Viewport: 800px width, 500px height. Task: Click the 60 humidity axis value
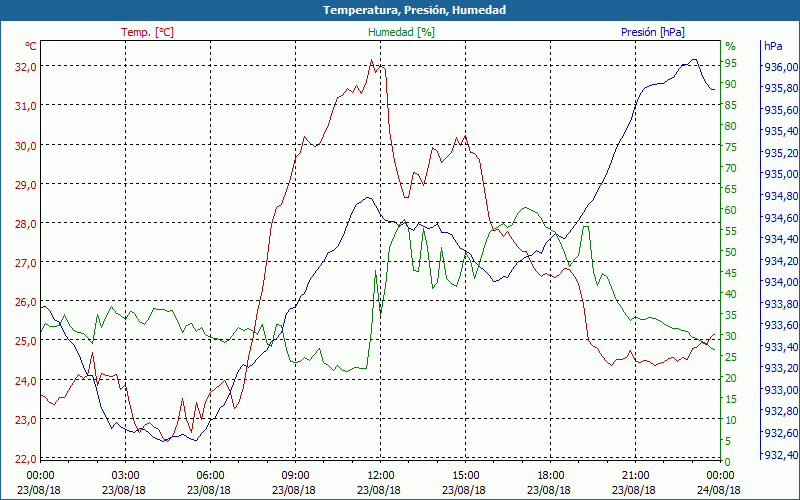(x=731, y=210)
